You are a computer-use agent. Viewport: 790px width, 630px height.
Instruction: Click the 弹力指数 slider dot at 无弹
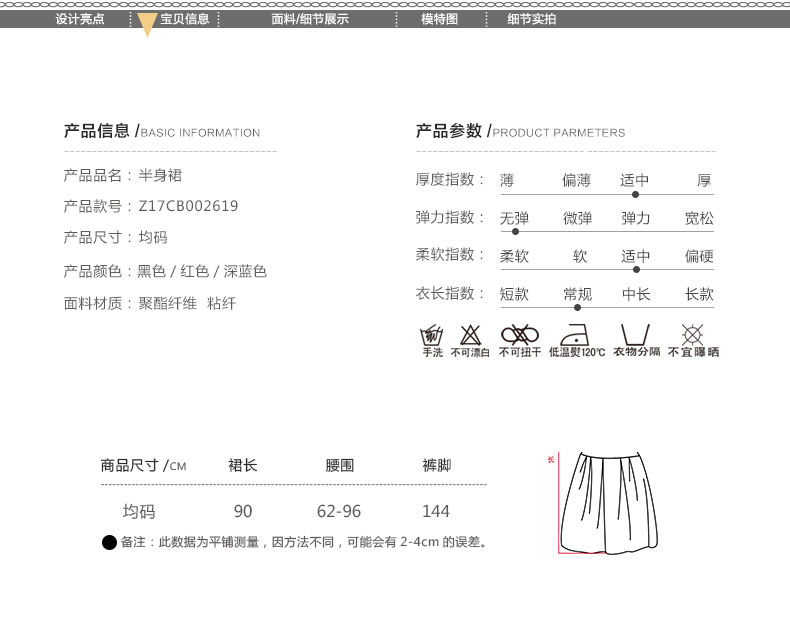[515, 232]
